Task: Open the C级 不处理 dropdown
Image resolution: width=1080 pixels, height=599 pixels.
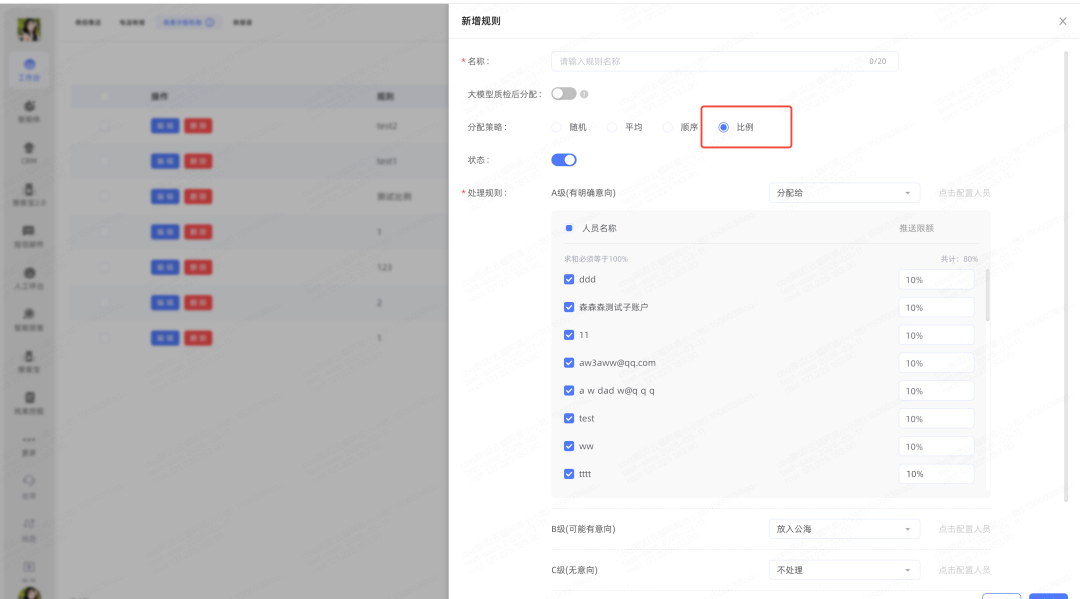Action: pos(843,570)
